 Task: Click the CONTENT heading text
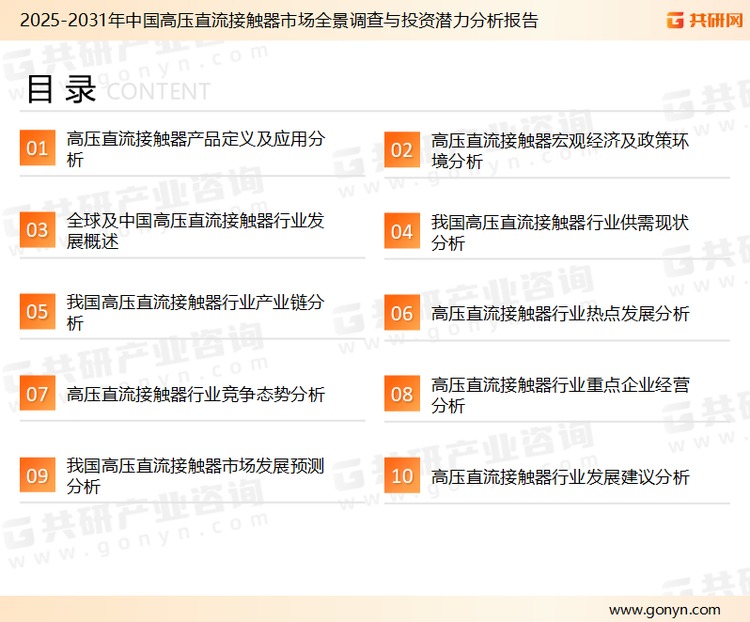pos(158,91)
